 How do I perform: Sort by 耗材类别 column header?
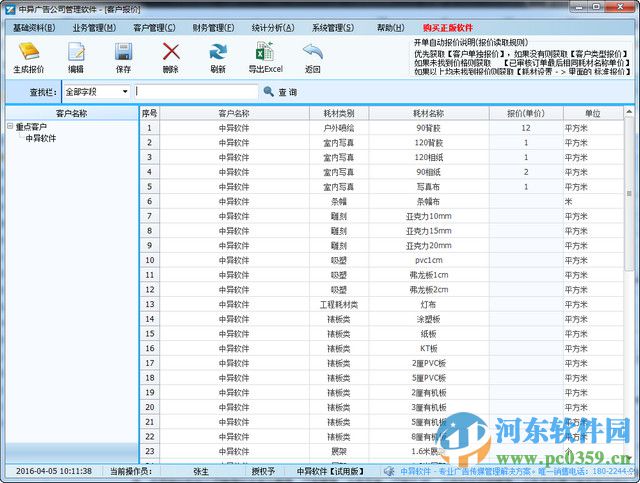pos(339,113)
